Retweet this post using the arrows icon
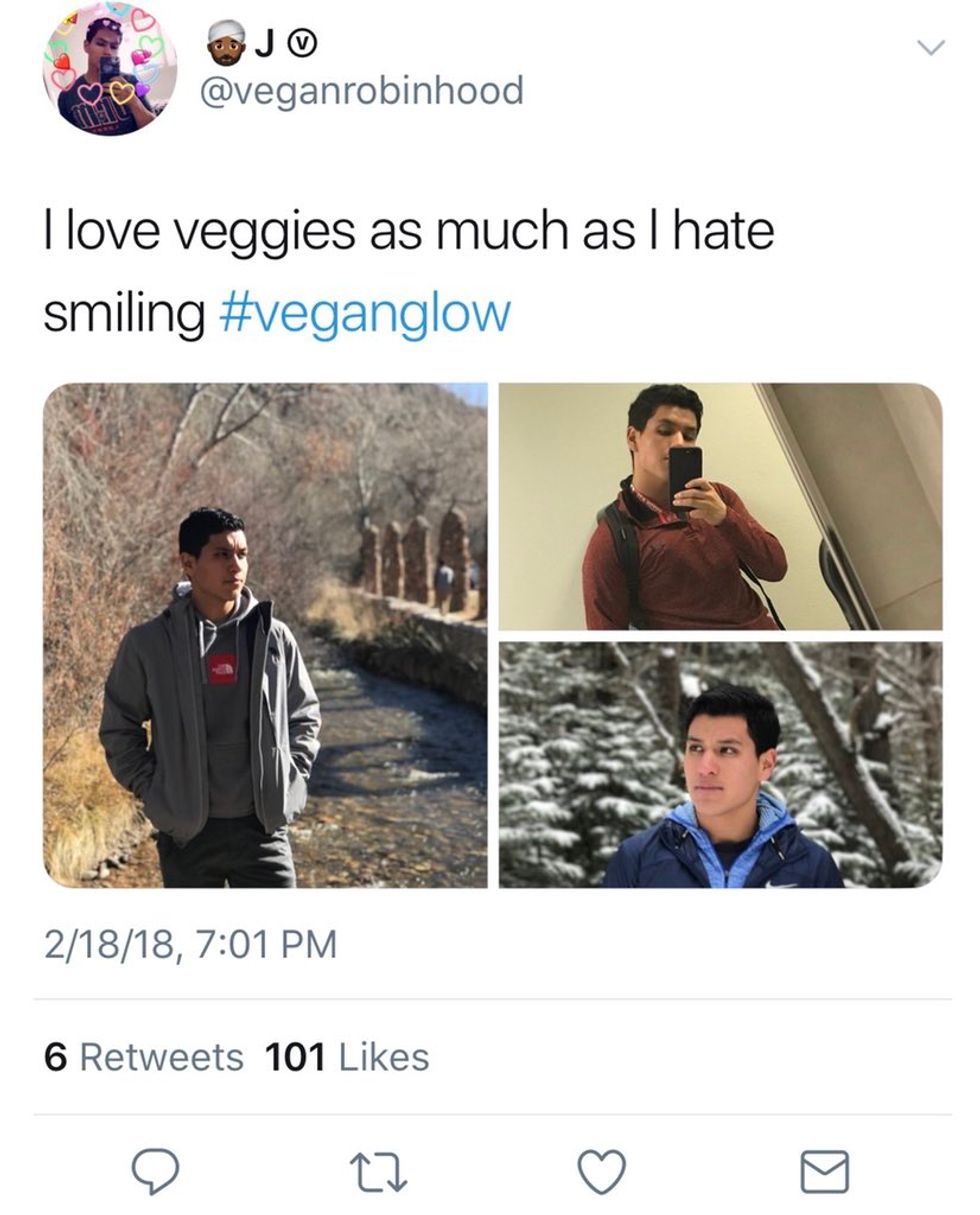Screen dimensions: 980x1215 (379, 1171)
